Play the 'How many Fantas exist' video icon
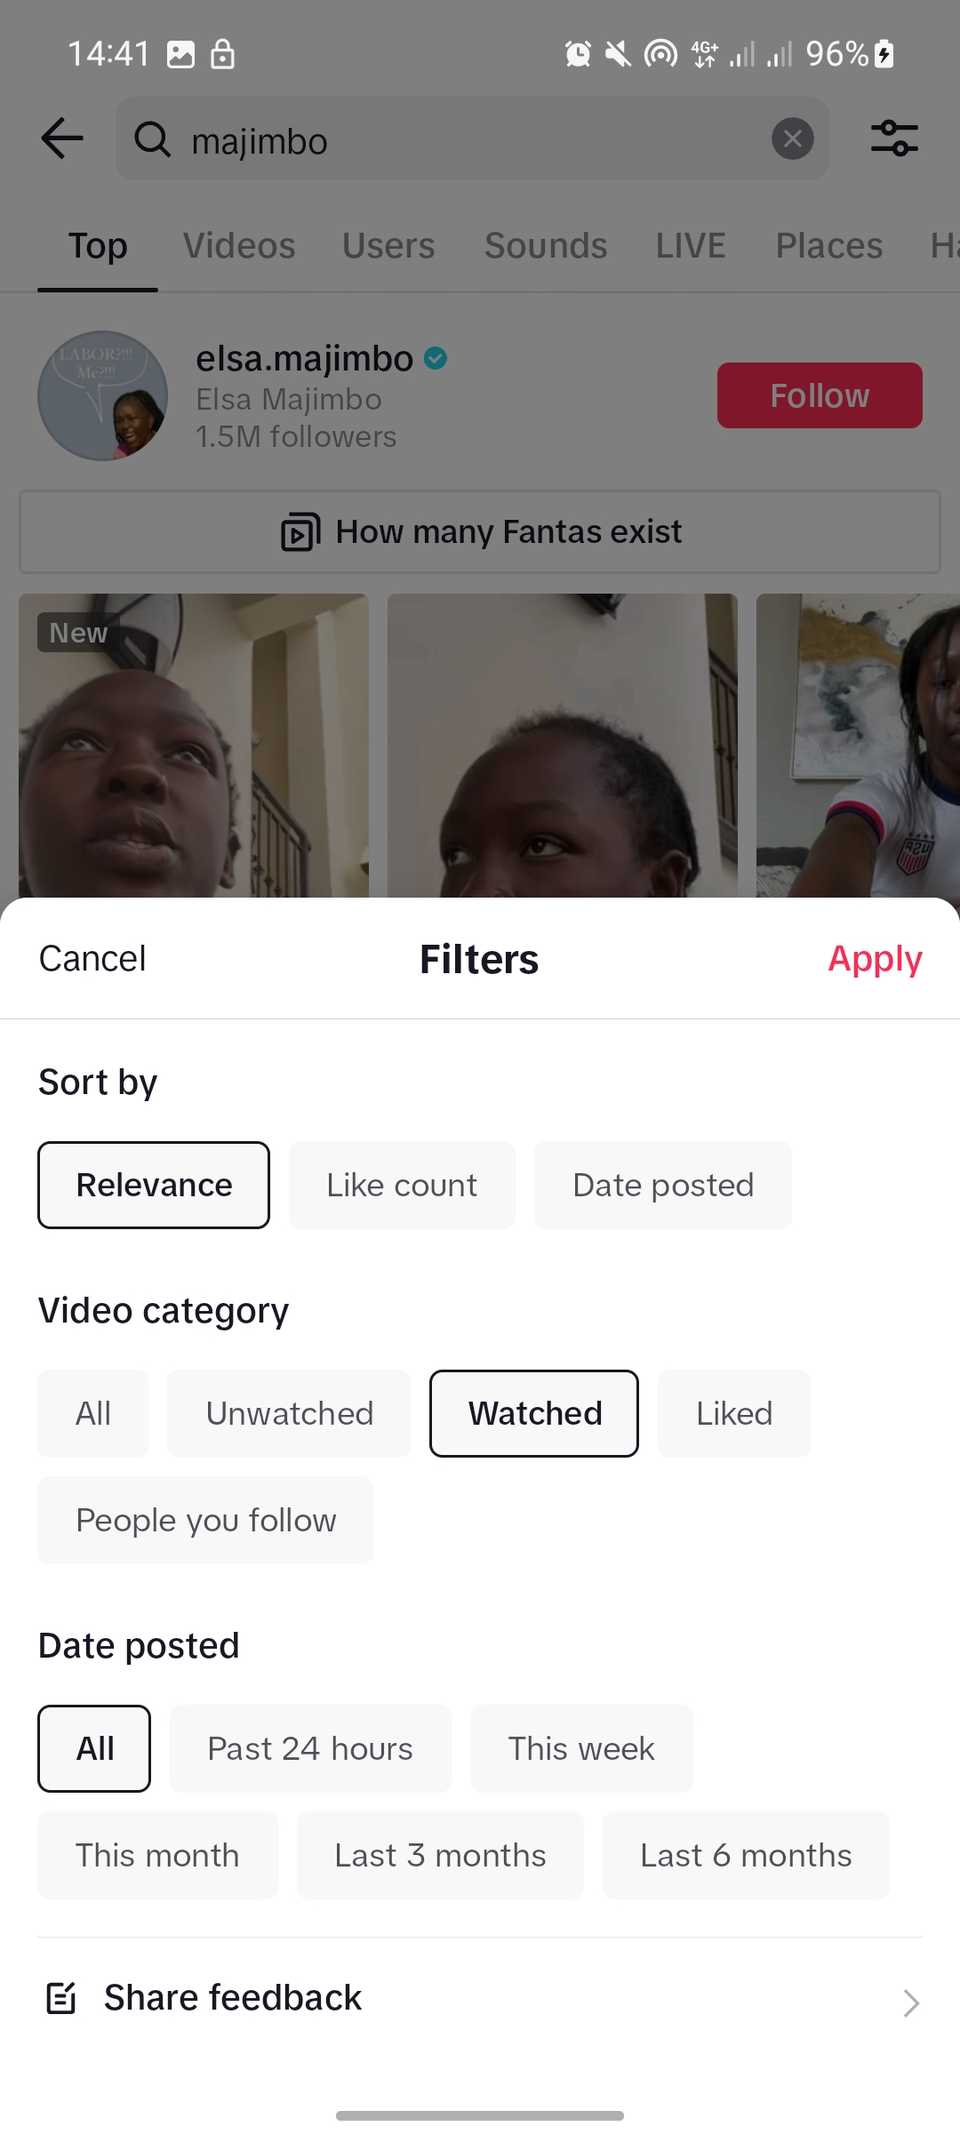The width and height of the screenshot is (960, 2133). click(299, 532)
